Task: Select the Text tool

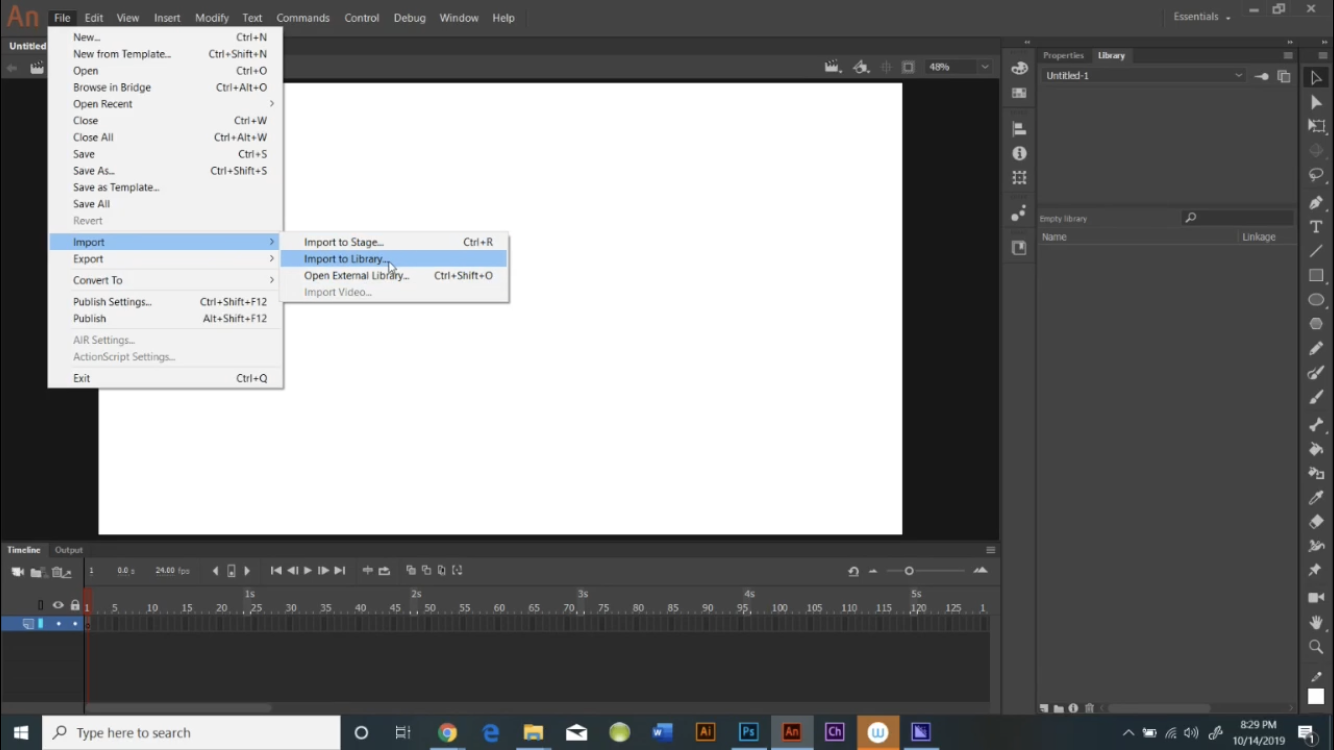Action: click(x=1316, y=227)
